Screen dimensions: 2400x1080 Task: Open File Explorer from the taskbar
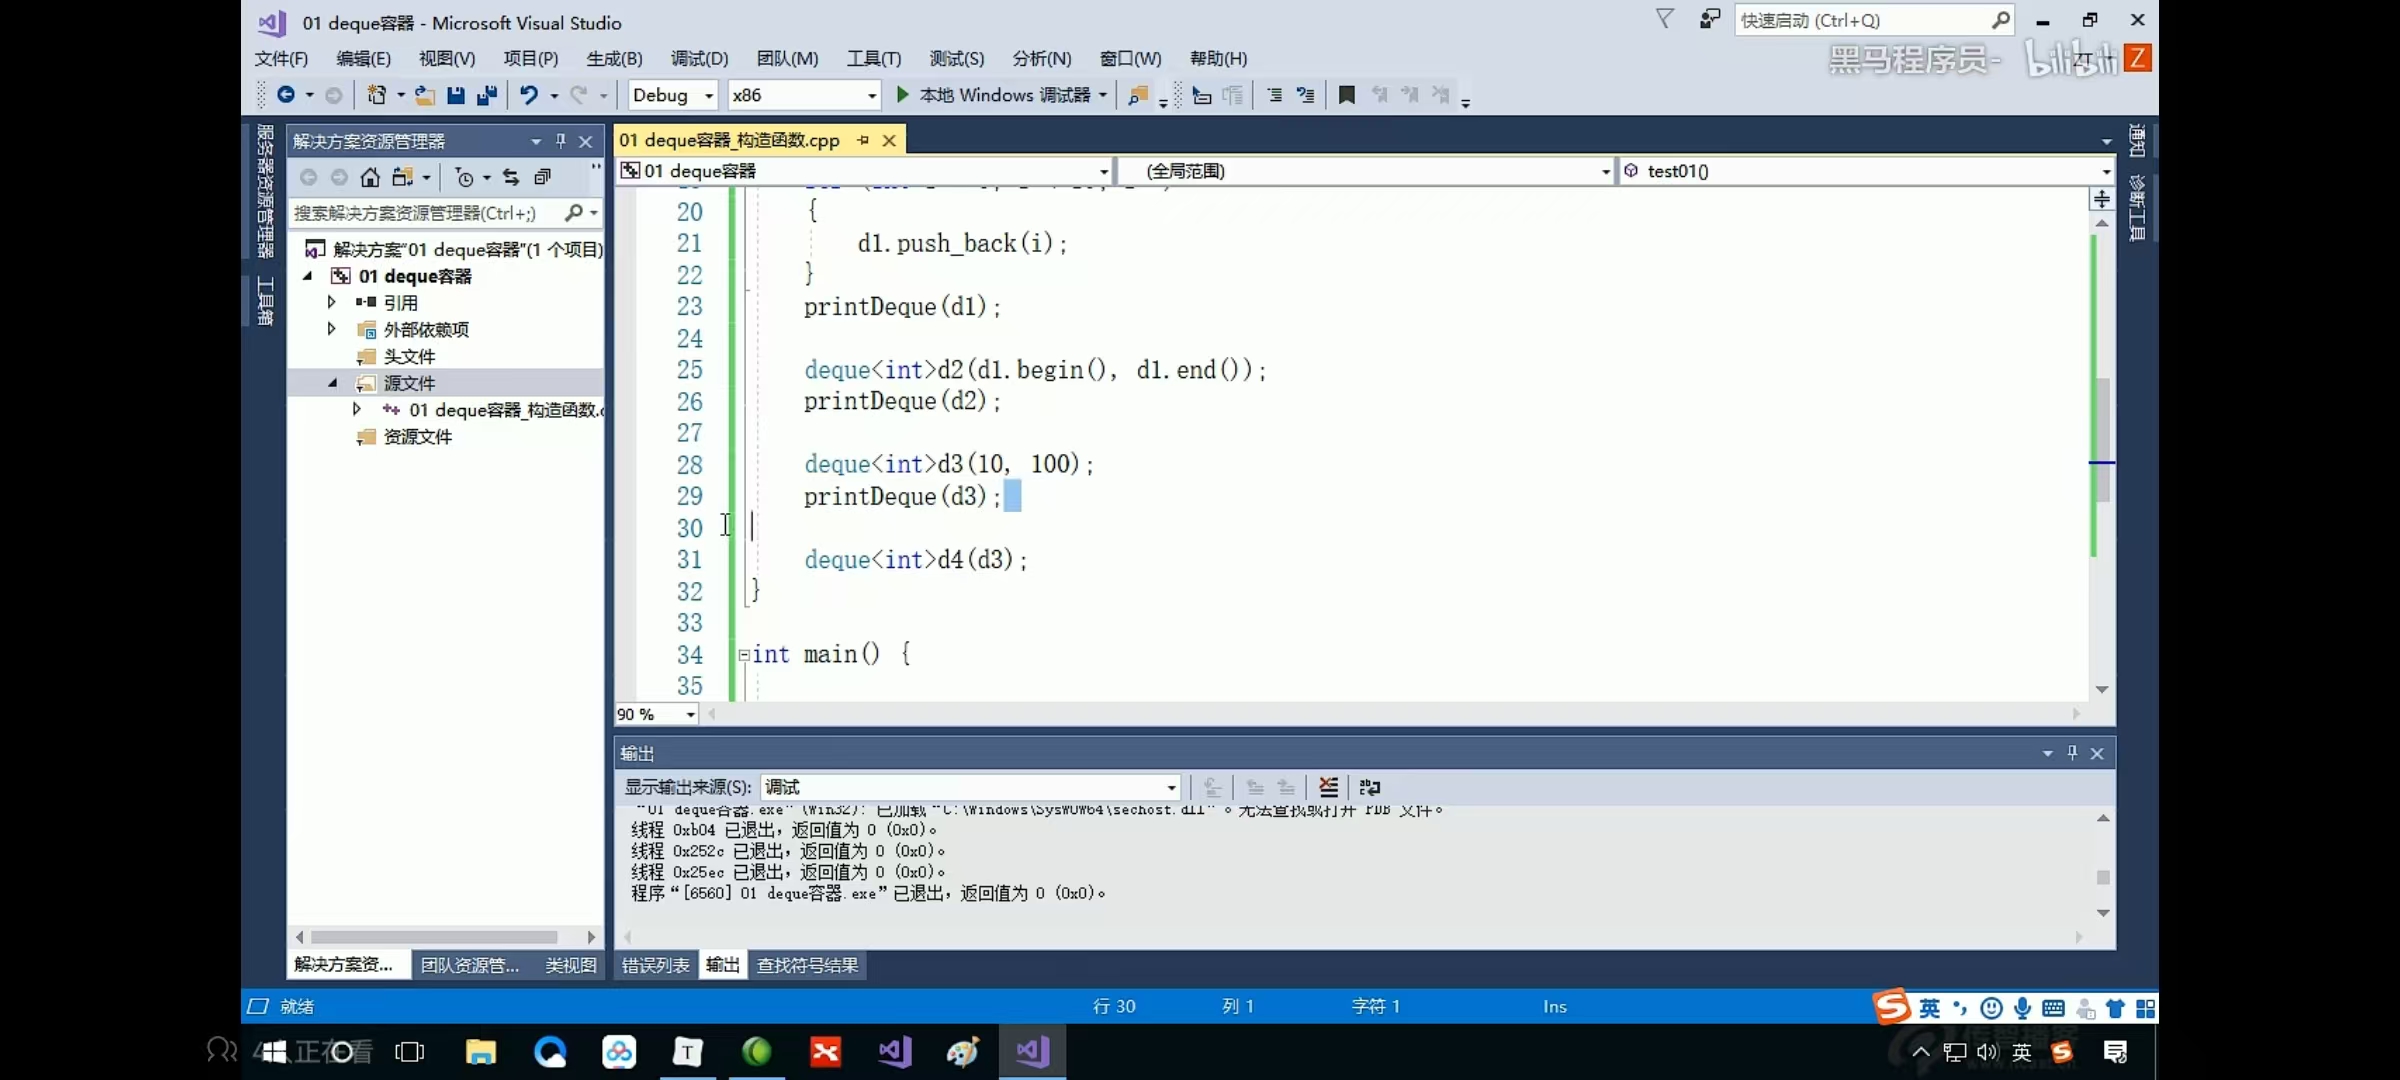click(481, 1052)
